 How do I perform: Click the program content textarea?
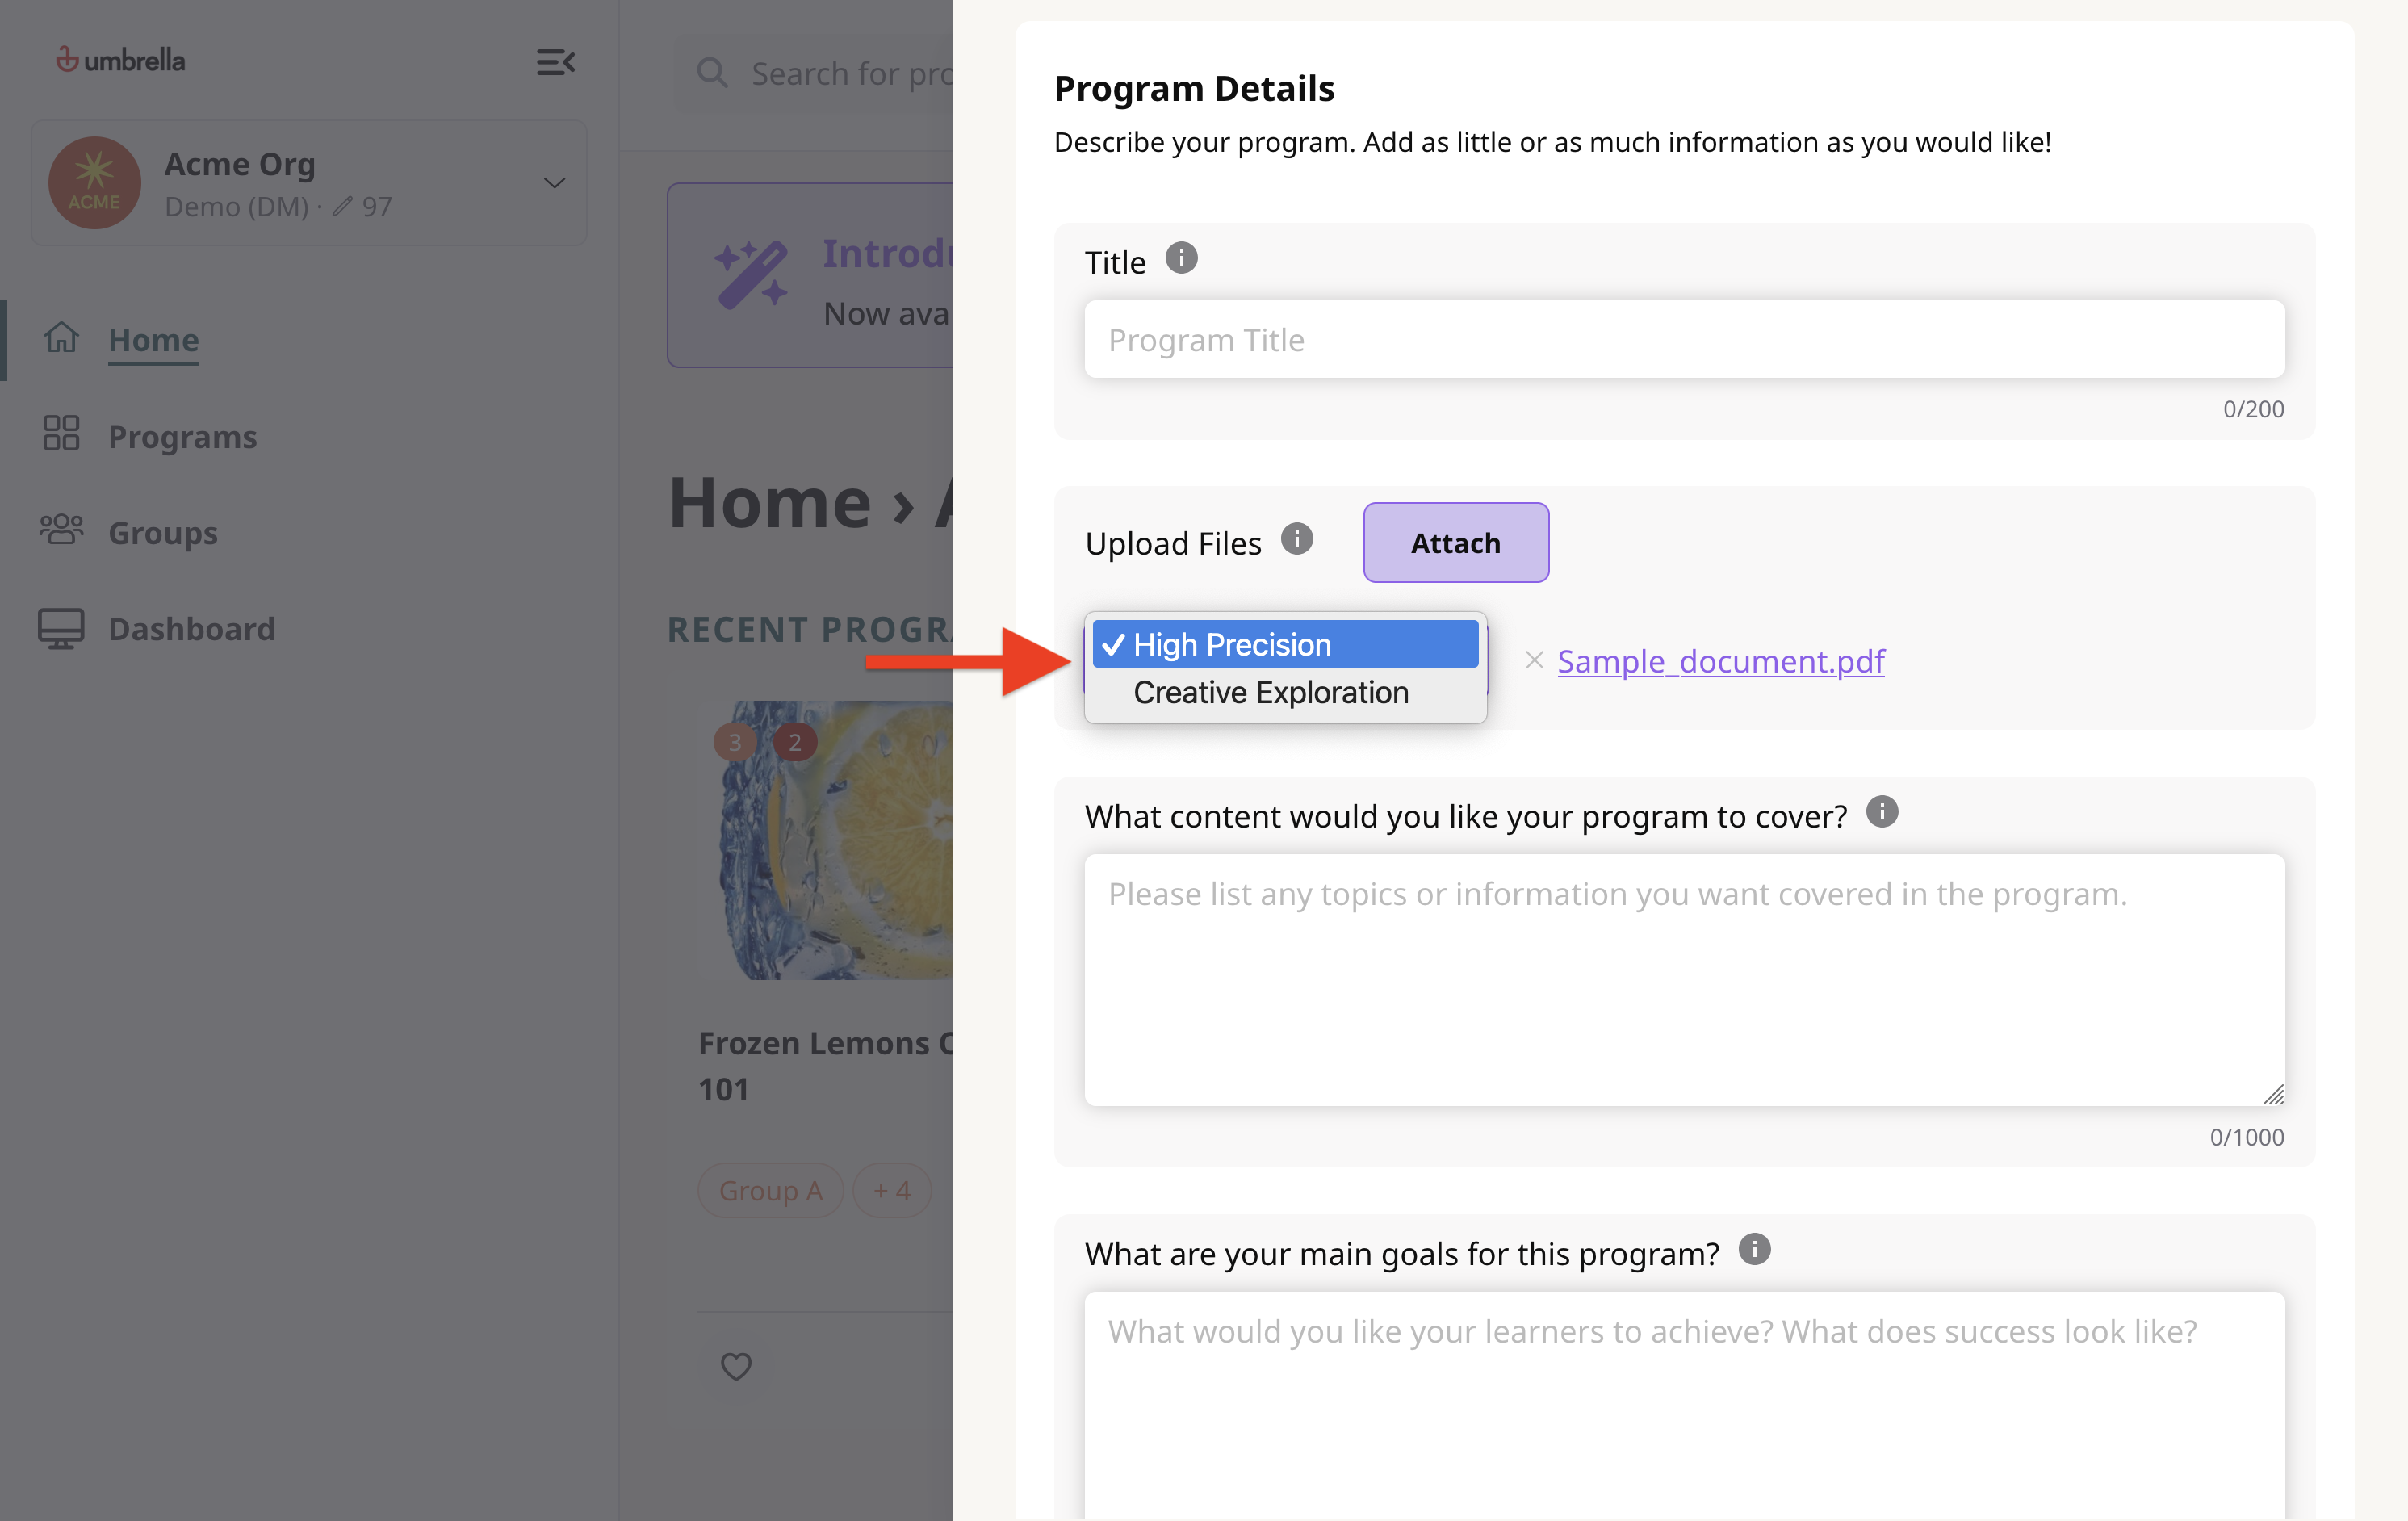coord(1684,980)
